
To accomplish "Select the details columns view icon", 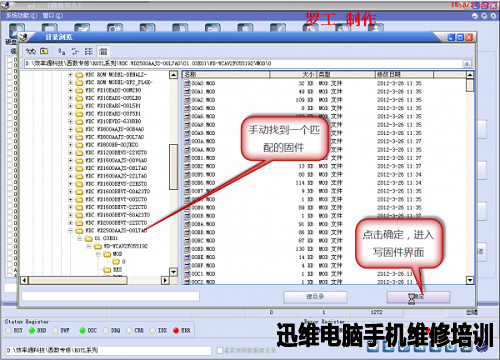I will 103,51.
